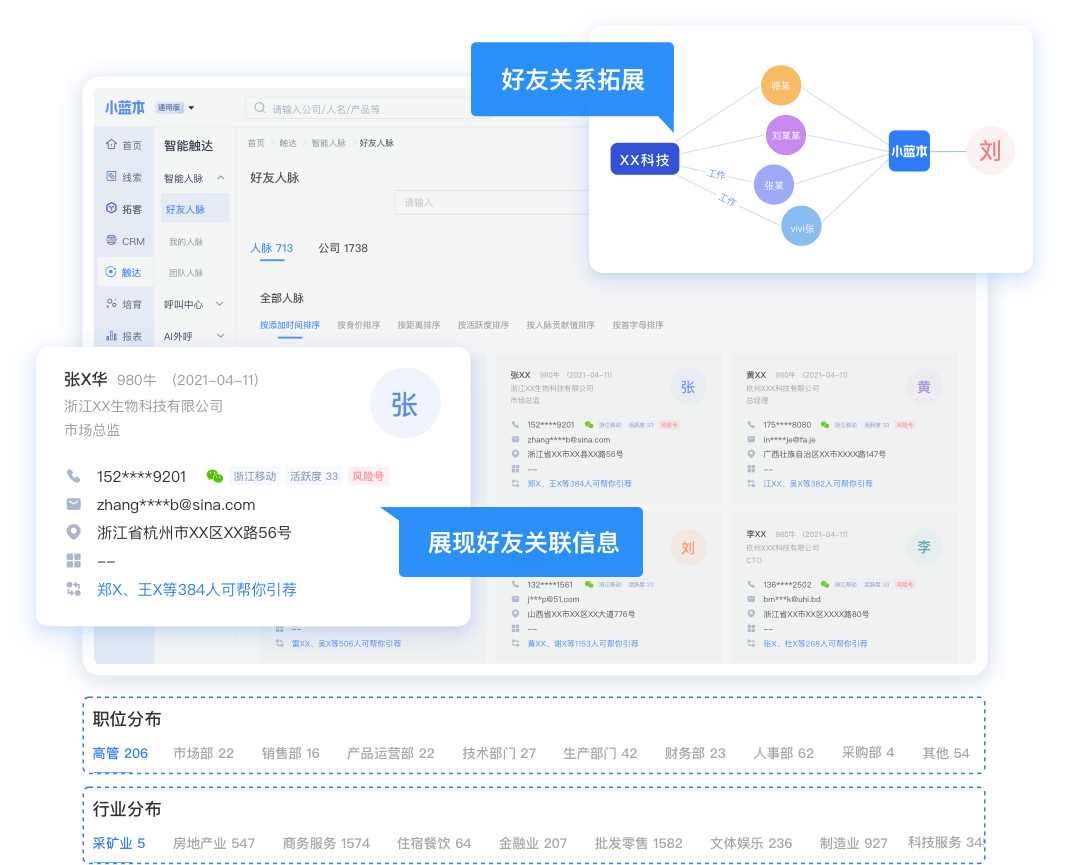
Task: Switch to the 人脉 713 tab
Action: [272, 248]
